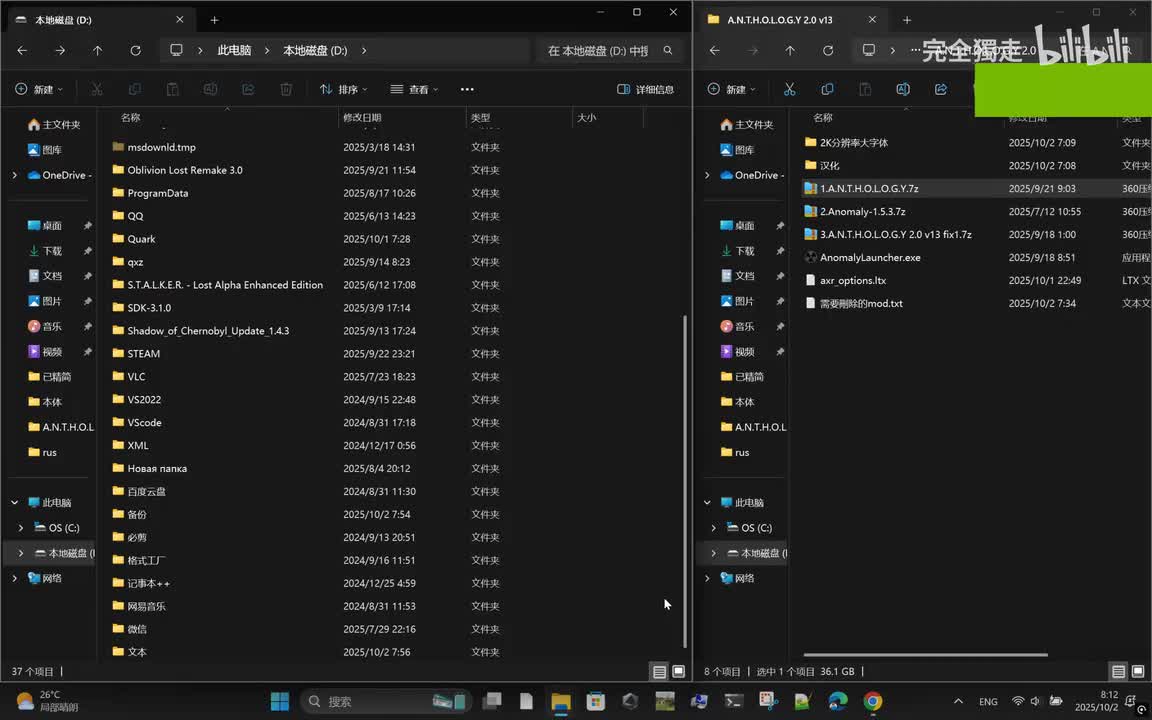Open Google Chrome from taskbar
This screenshot has height=720, width=1152.
(873, 702)
